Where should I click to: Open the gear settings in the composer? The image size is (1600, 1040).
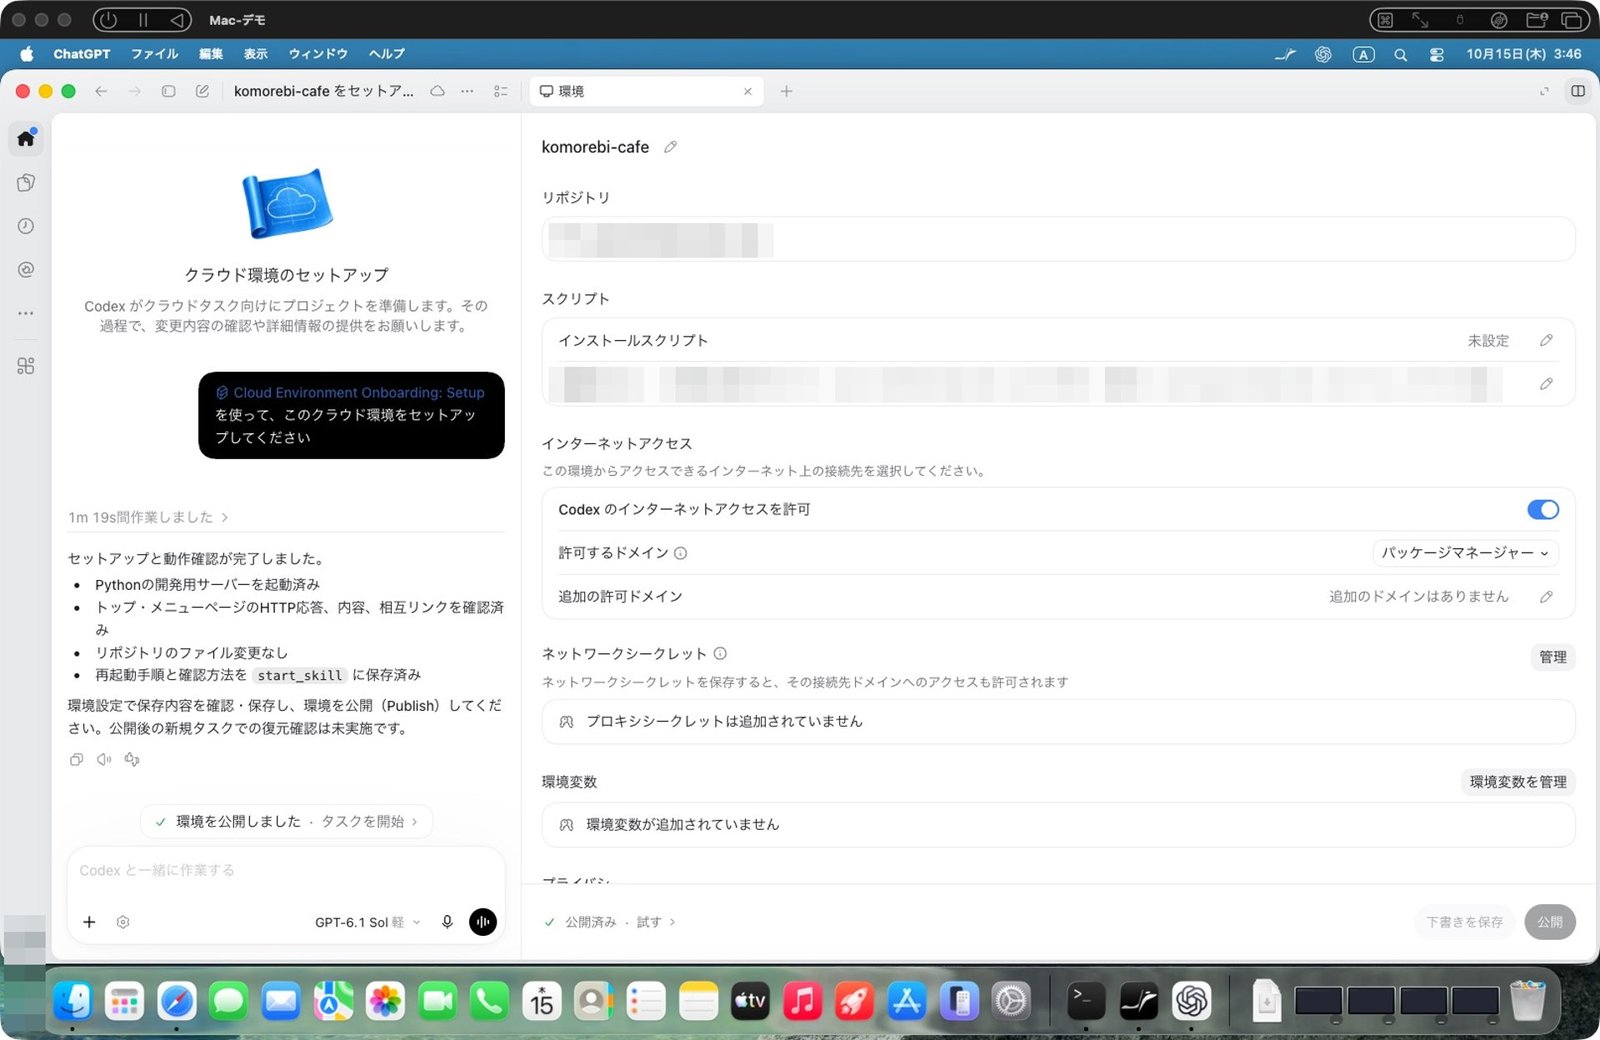pos(123,922)
